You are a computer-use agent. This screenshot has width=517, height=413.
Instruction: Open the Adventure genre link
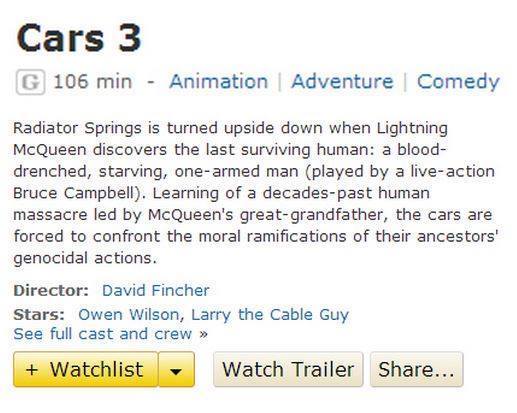pyautogui.click(x=342, y=82)
